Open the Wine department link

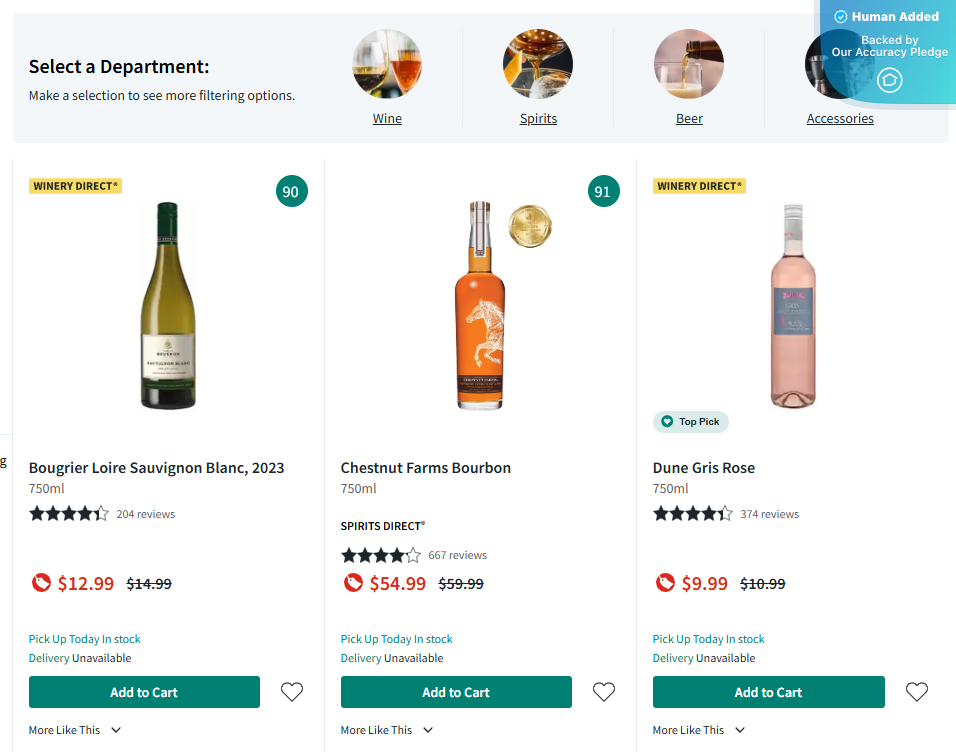tap(387, 118)
